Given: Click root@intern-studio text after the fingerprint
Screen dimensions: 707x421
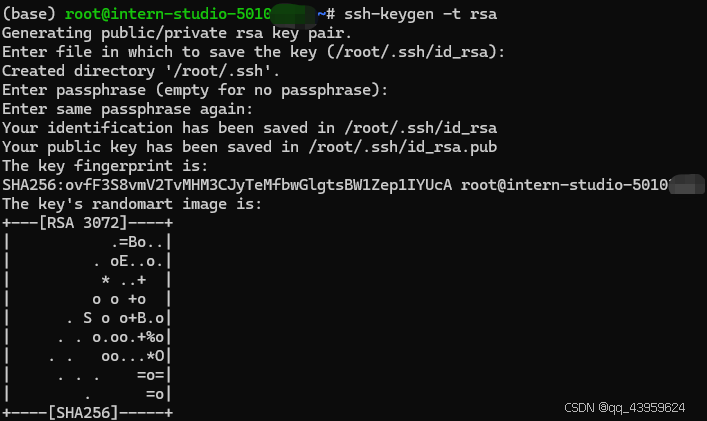Looking at the screenshot, I should 565,185.
